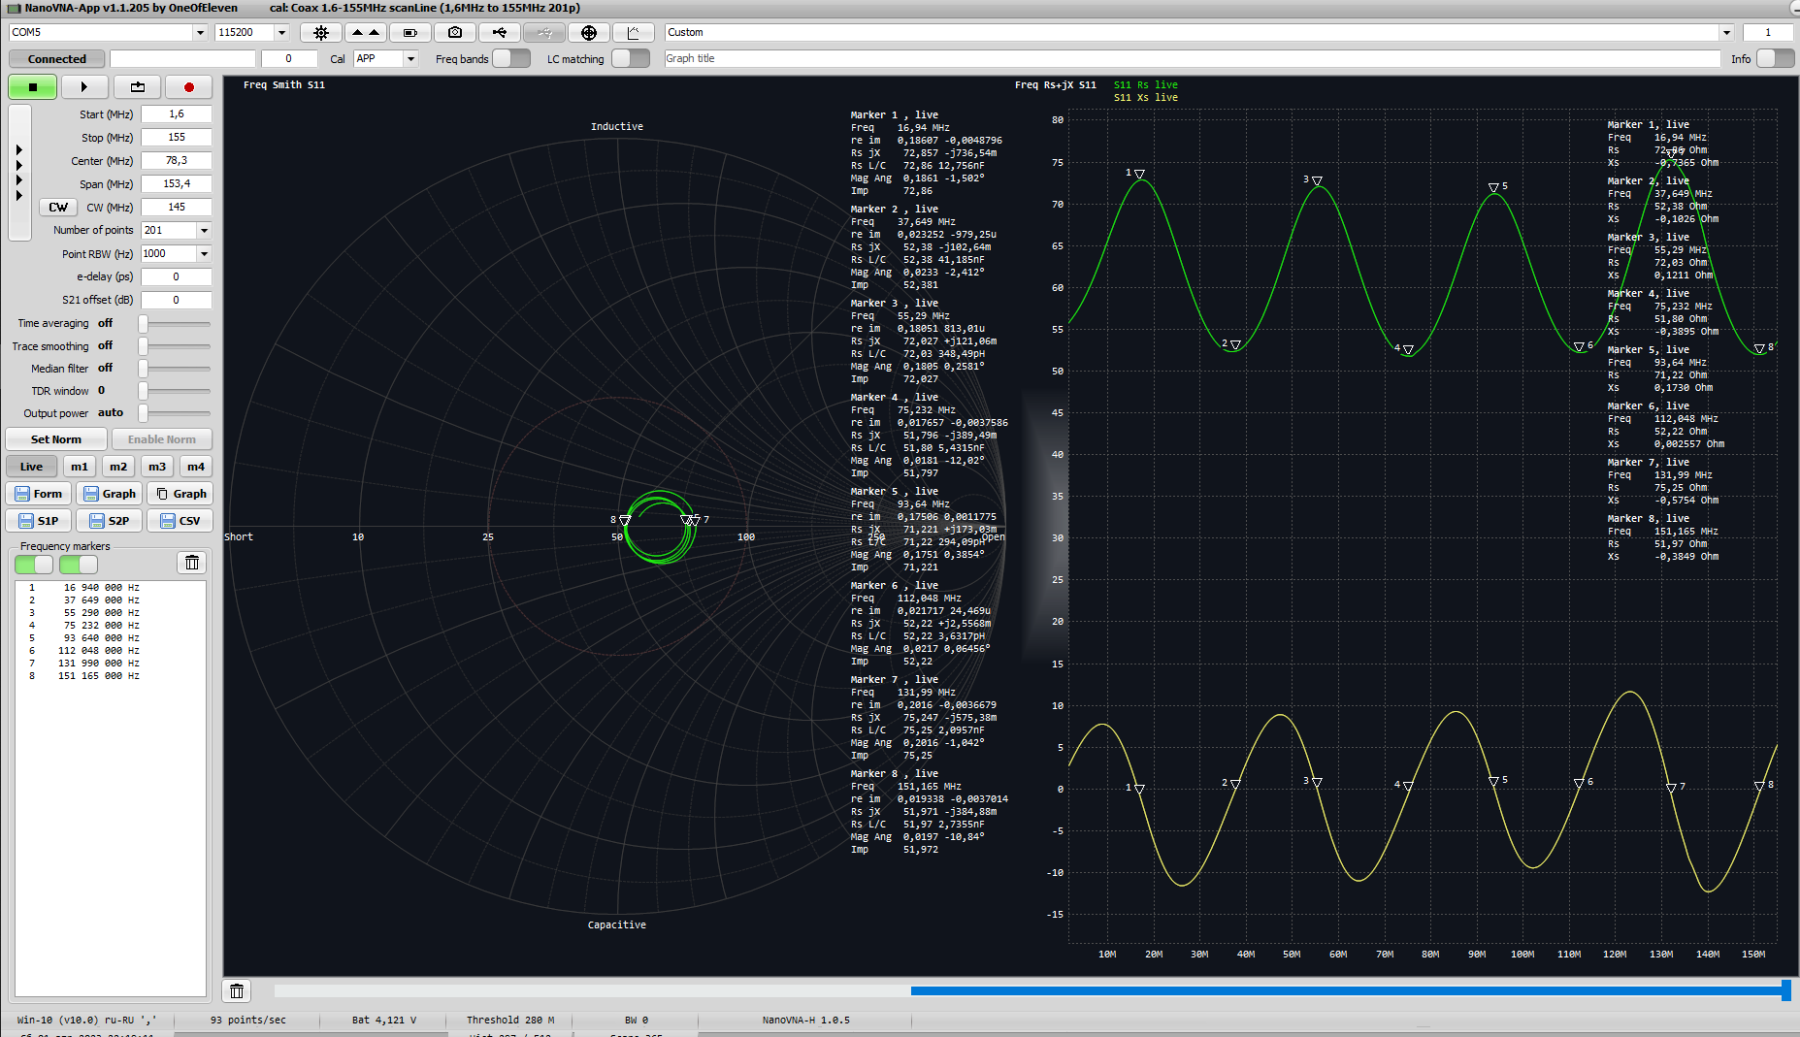Toggle the Freq bands switch
The width and height of the screenshot is (1800, 1037).
tap(511, 58)
